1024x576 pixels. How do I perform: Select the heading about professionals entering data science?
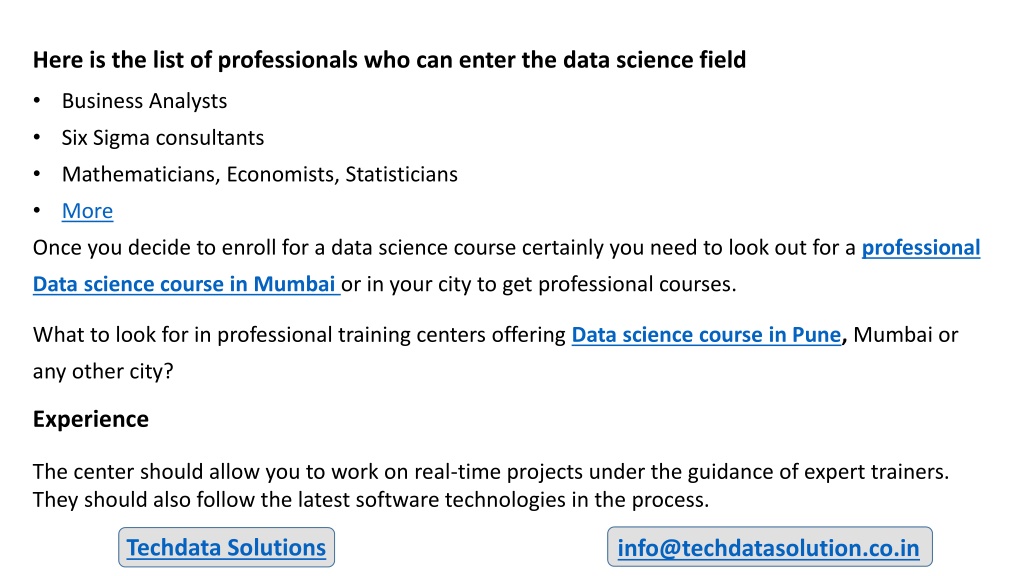(x=389, y=60)
